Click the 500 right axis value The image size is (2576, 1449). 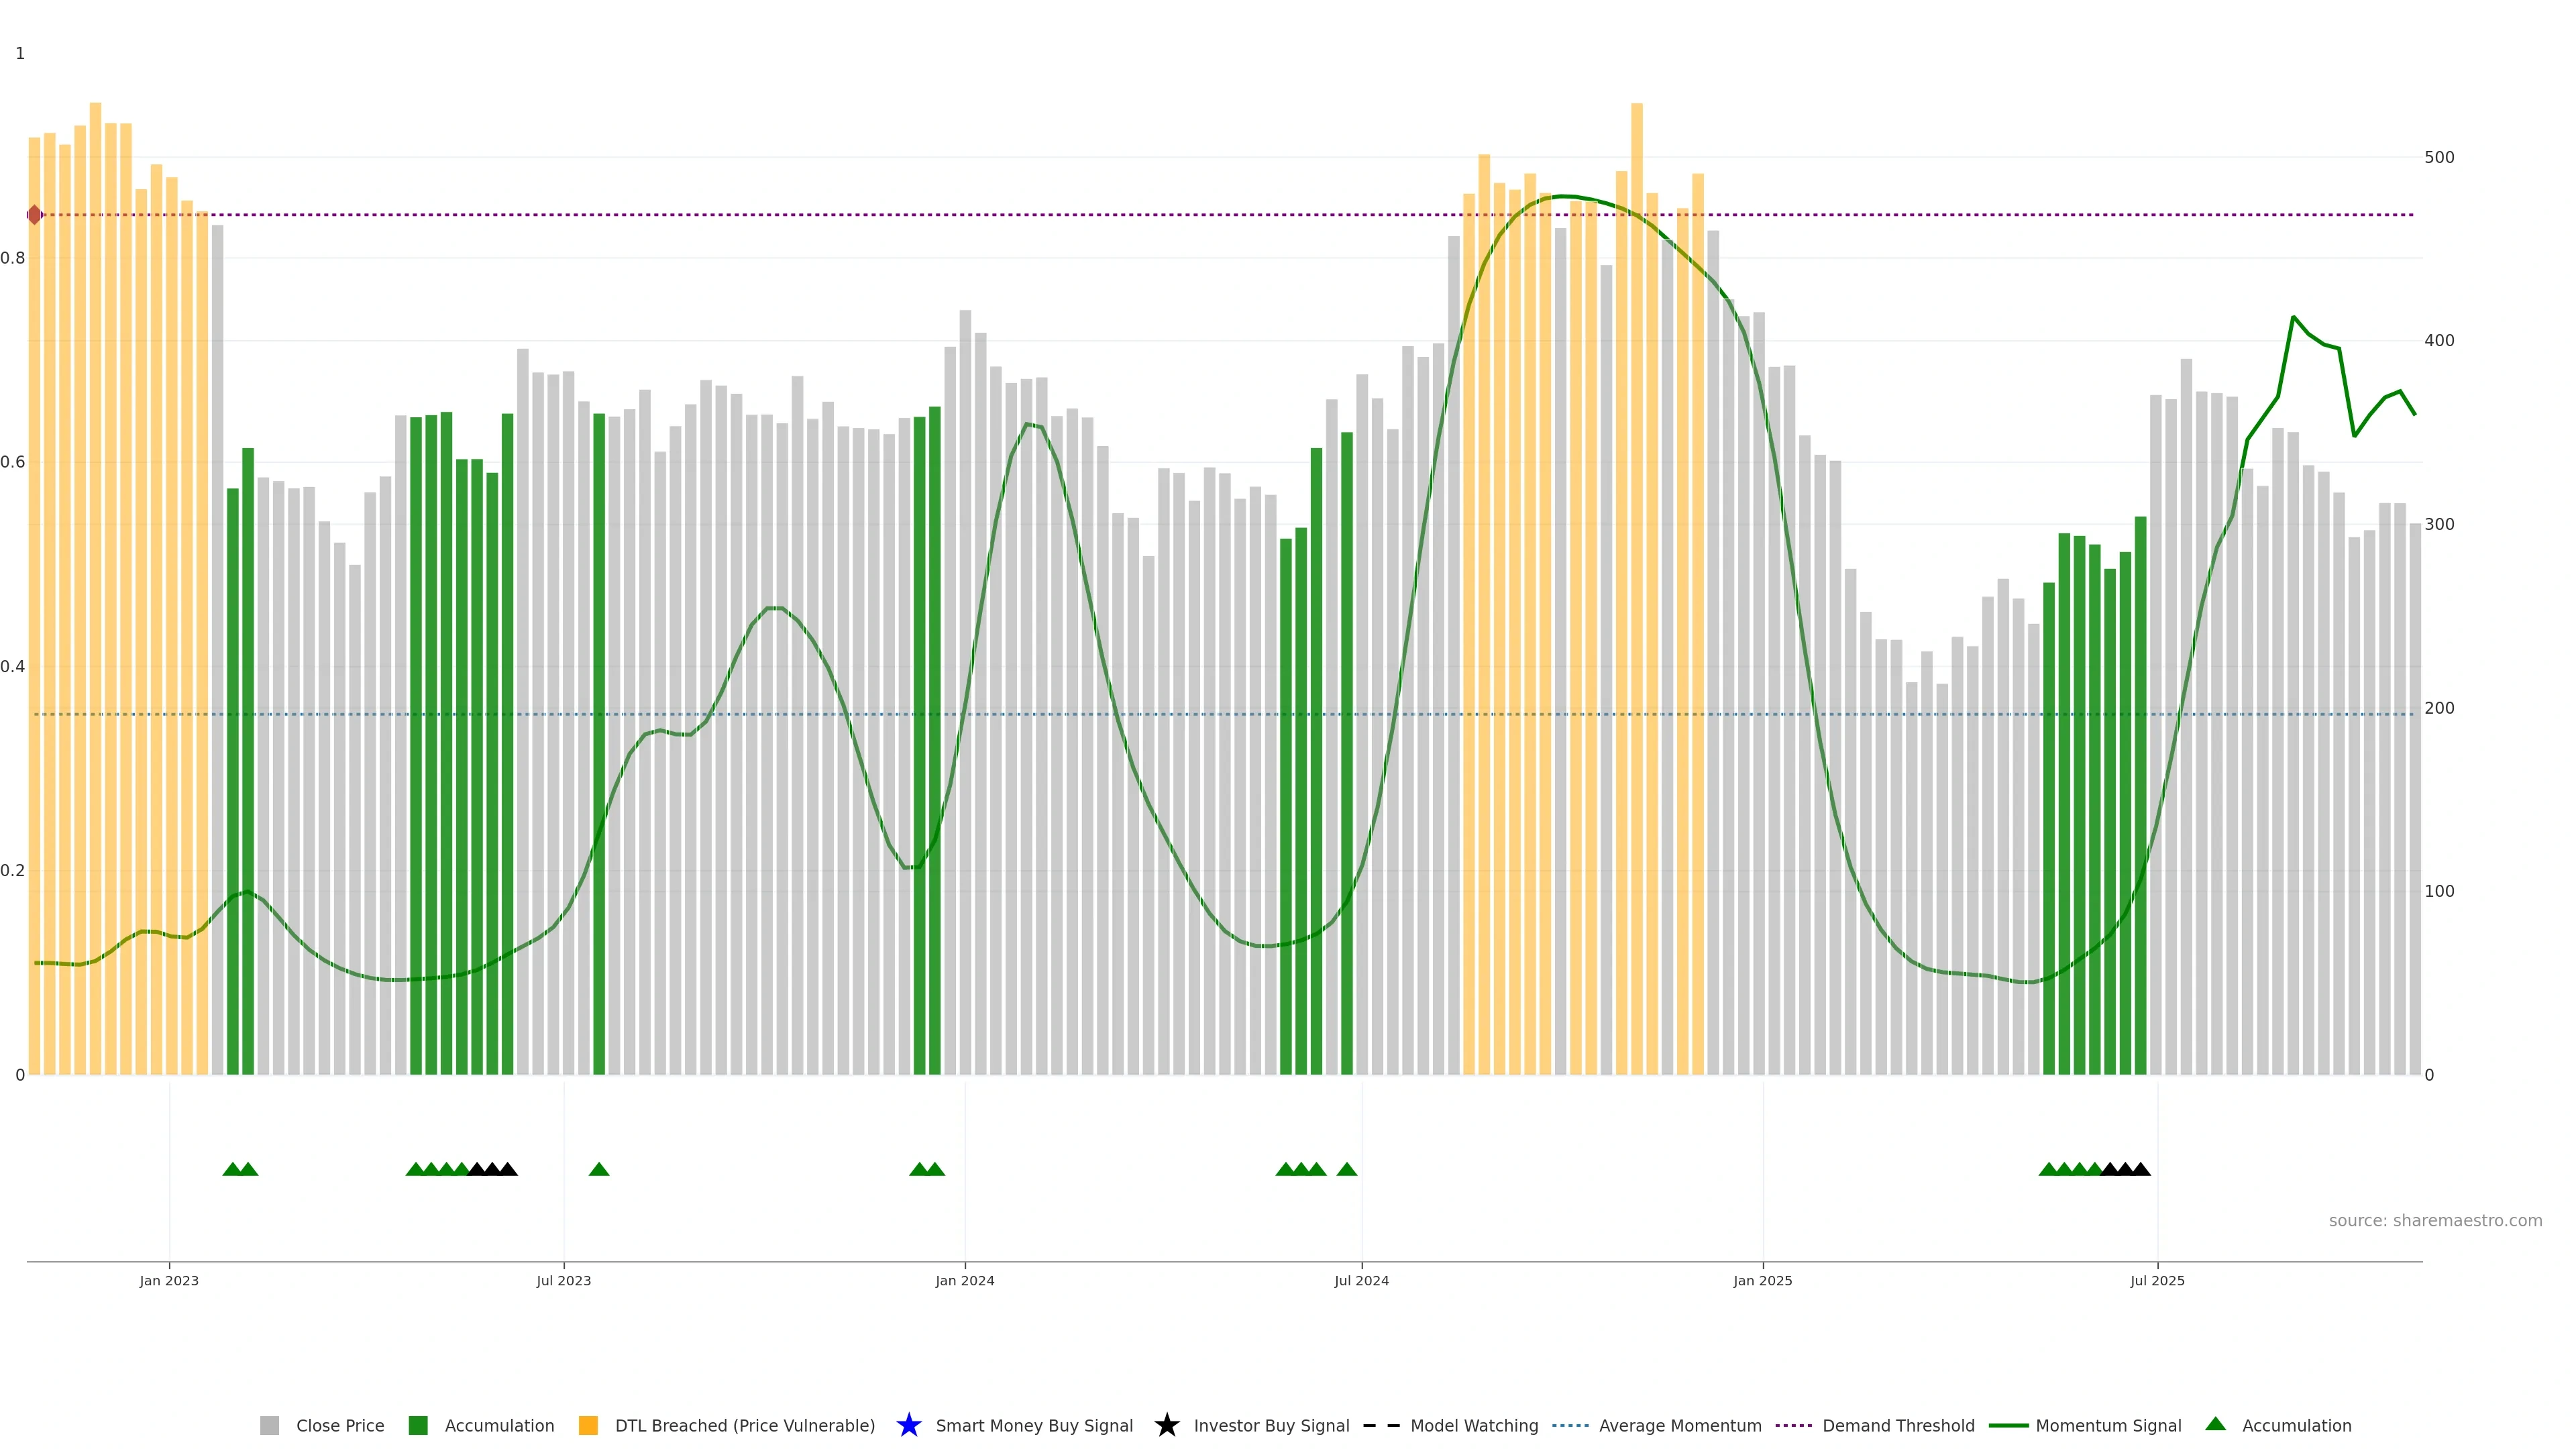coord(2439,157)
